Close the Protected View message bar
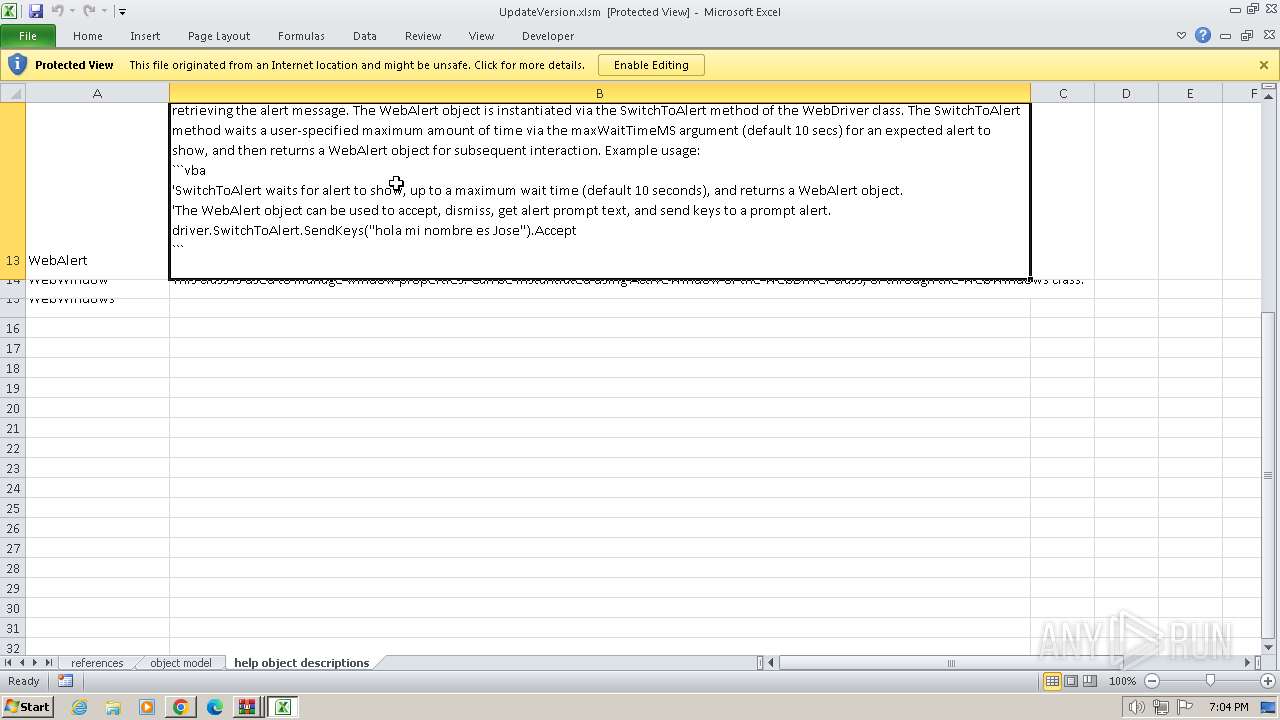1280x720 pixels. [1264, 65]
